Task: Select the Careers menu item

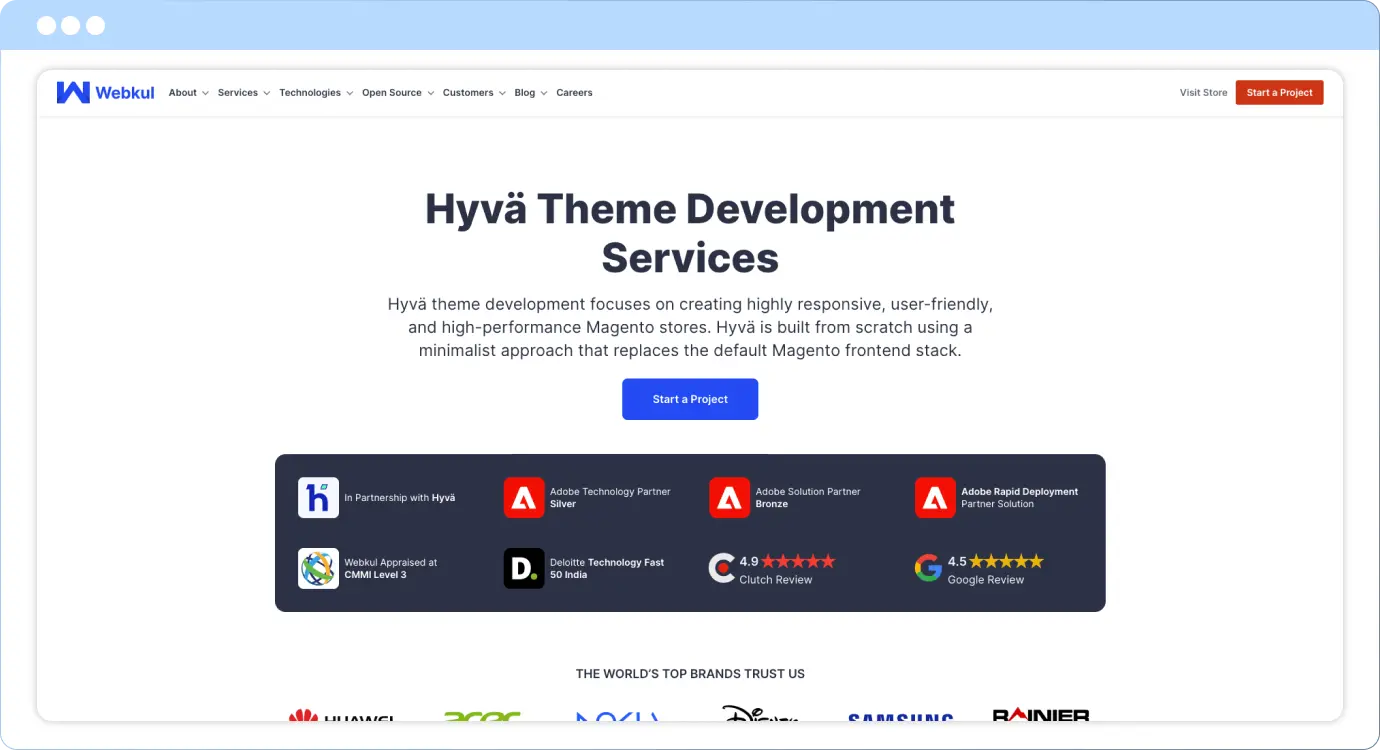Action: [x=574, y=92]
